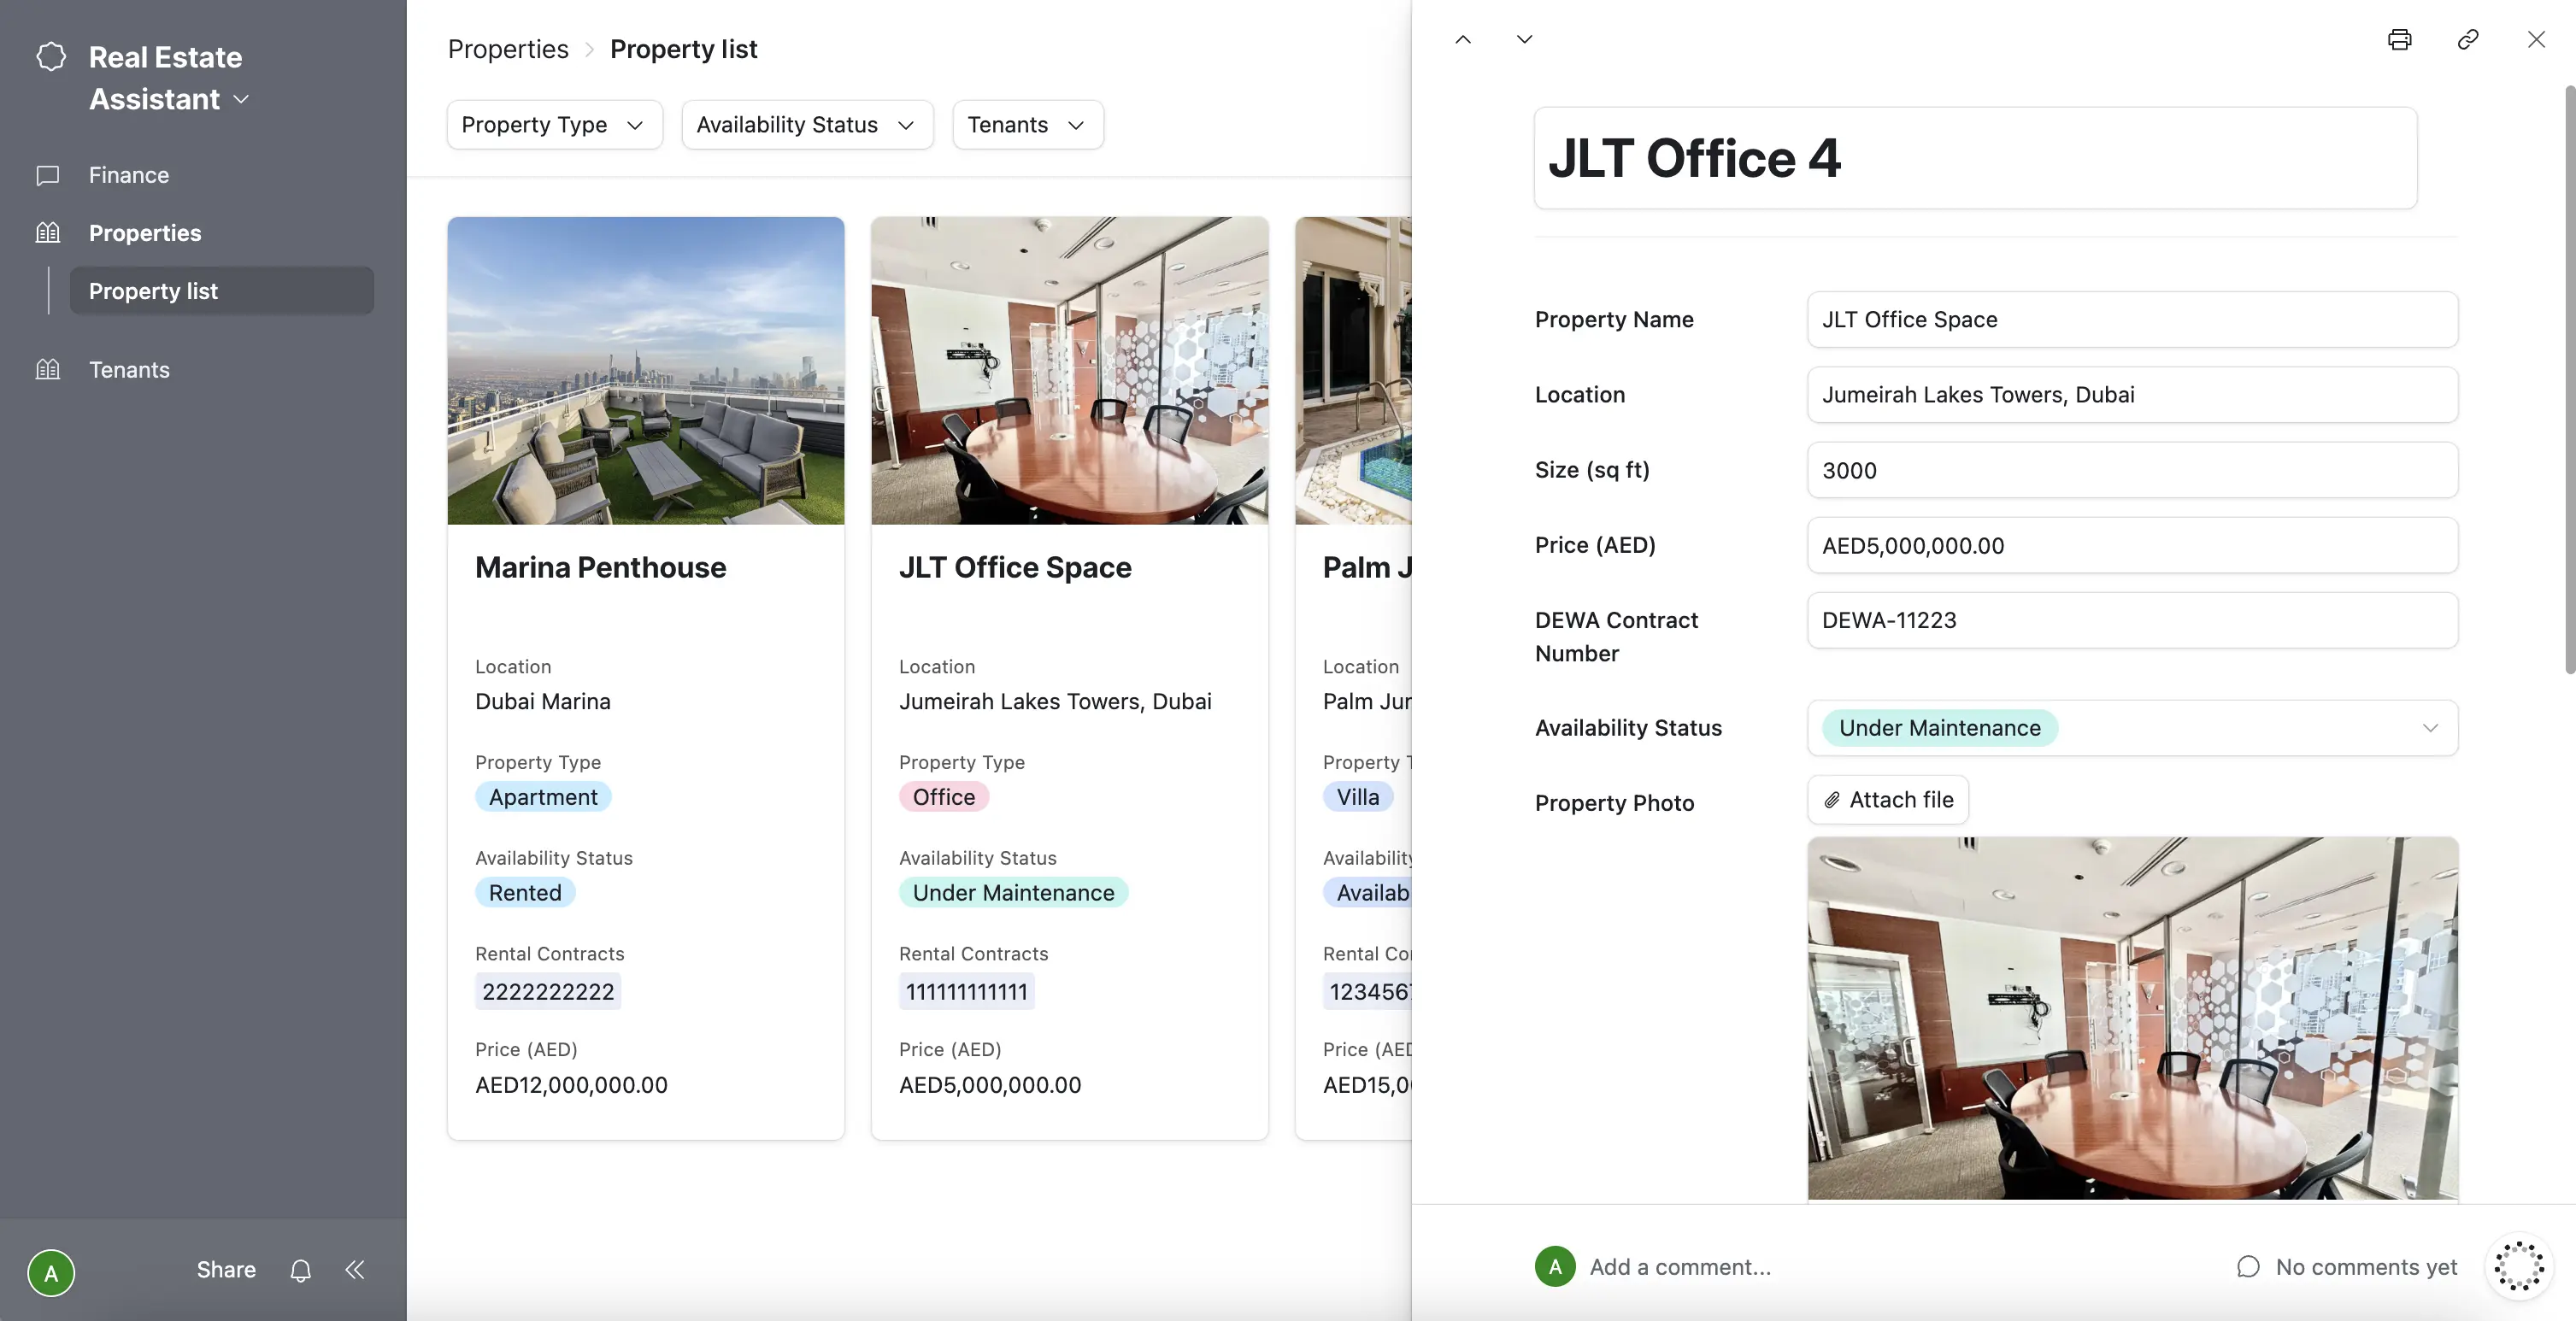Go to previous record with up arrow

[1463, 40]
